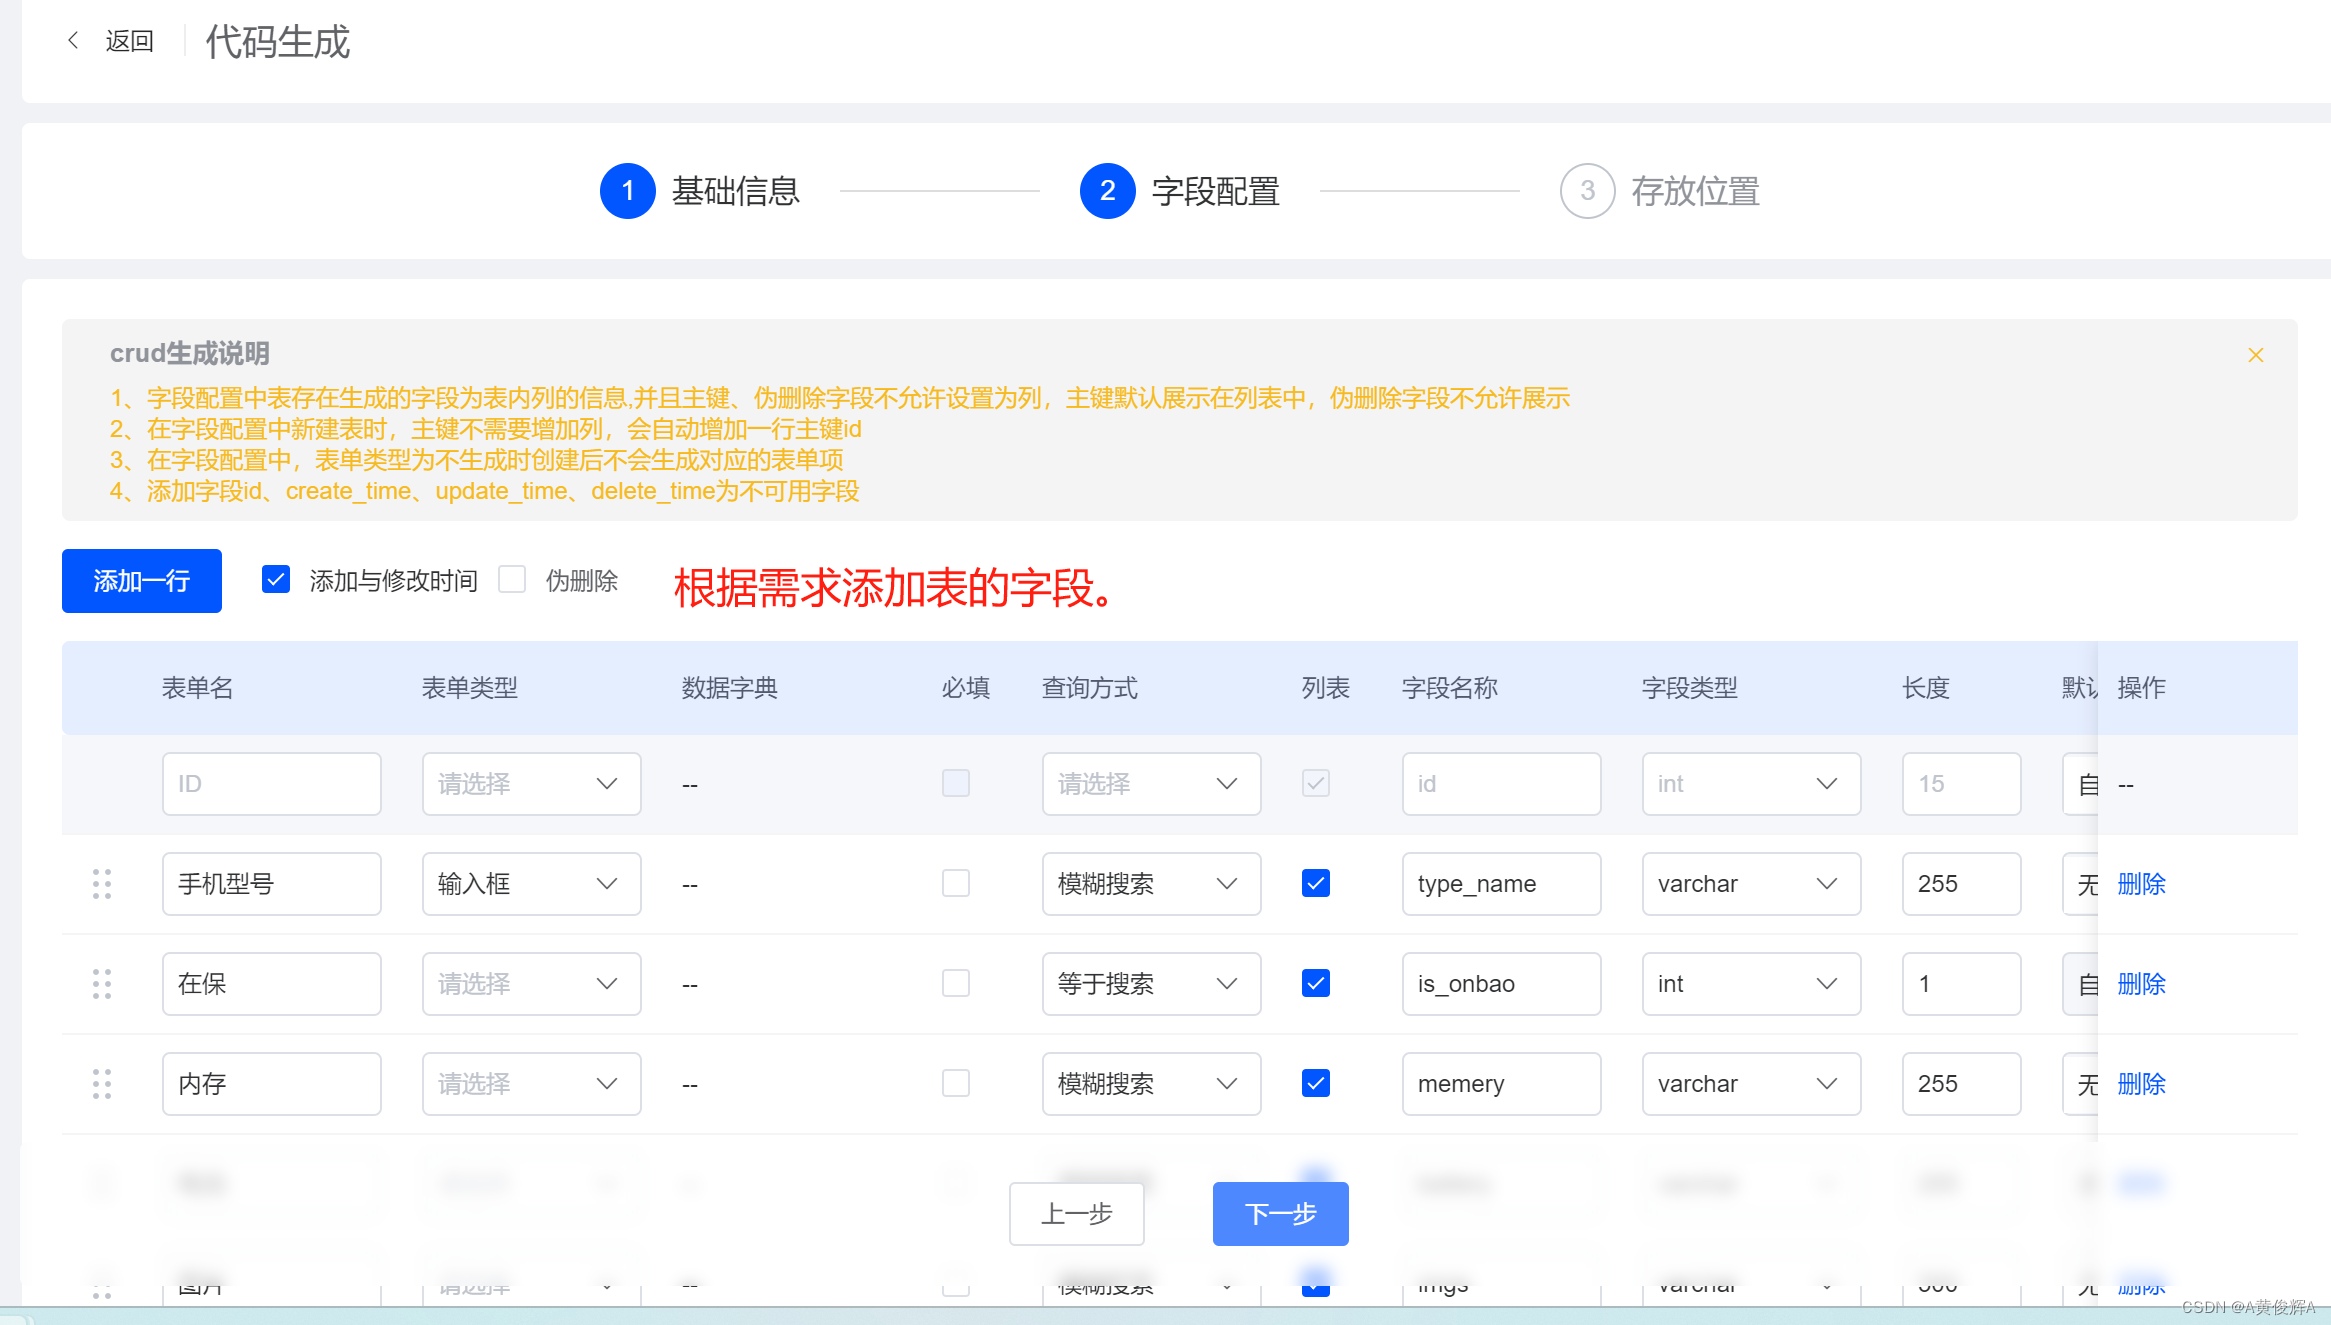Image resolution: width=2331 pixels, height=1325 pixels.
Task: Check 必填 for 内存 row
Action: [956, 1083]
